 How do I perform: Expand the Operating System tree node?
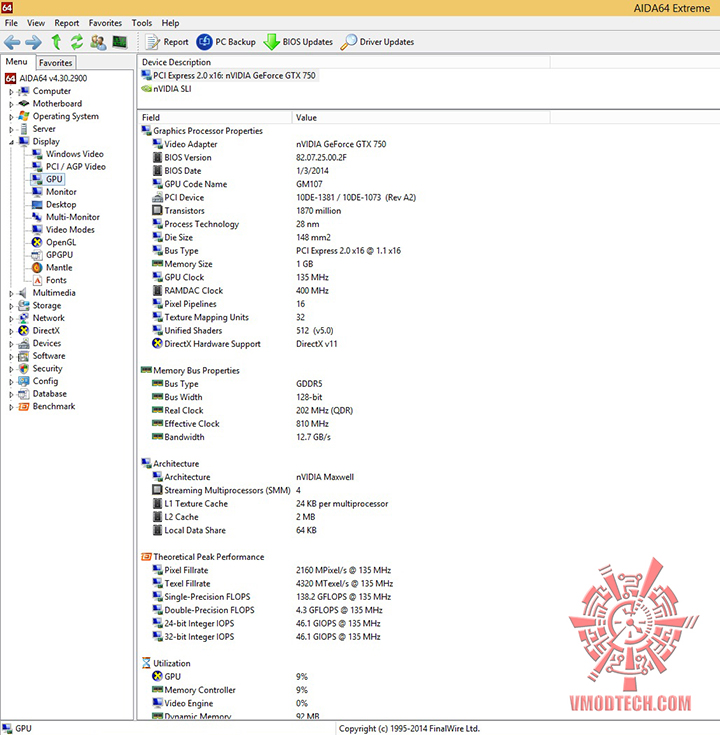(x=11, y=117)
